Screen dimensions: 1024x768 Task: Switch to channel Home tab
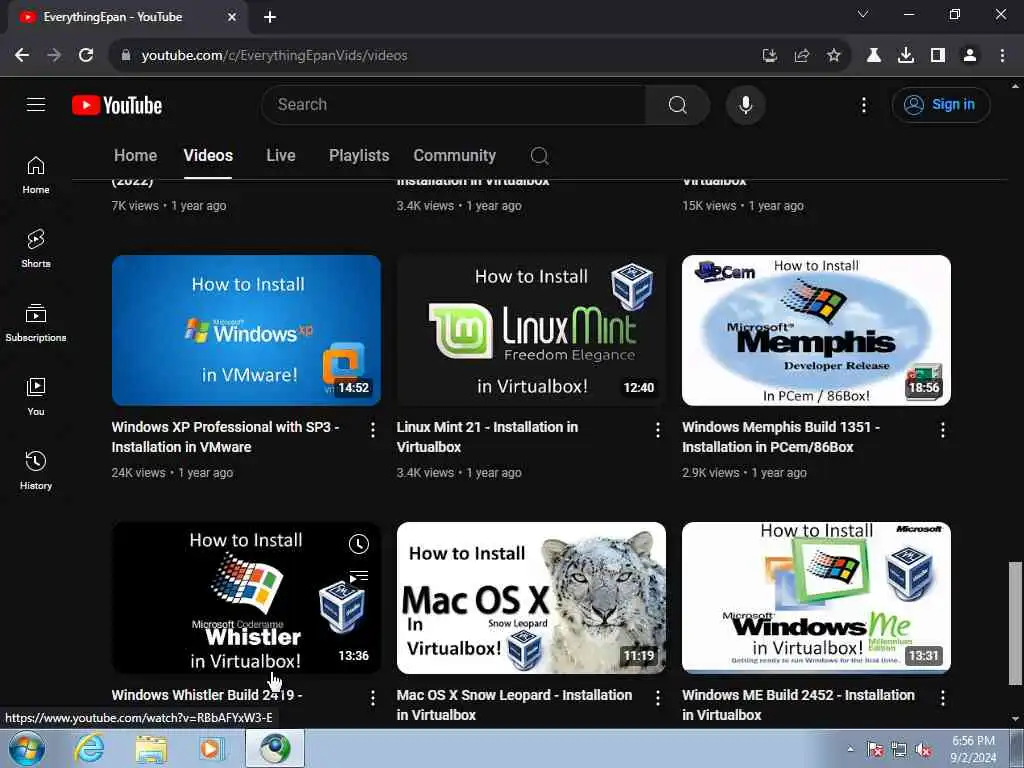point(135,155)
